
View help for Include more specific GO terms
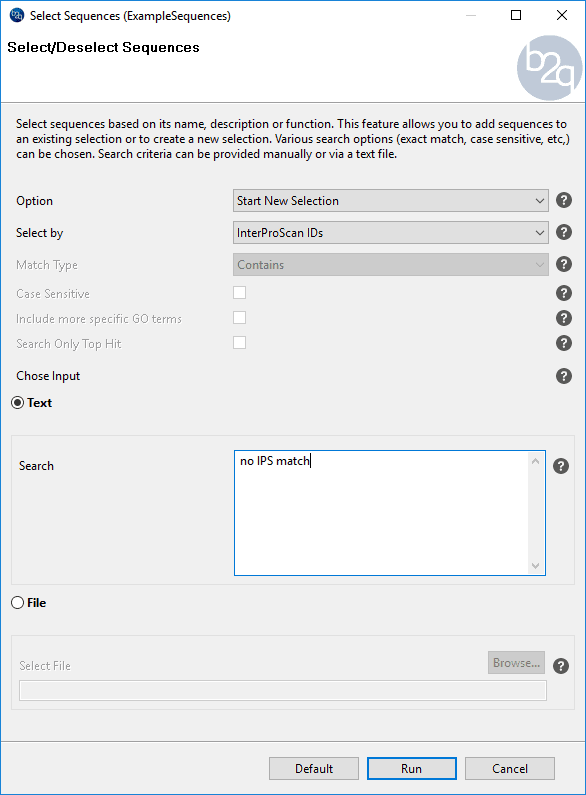tap(564, 318)
